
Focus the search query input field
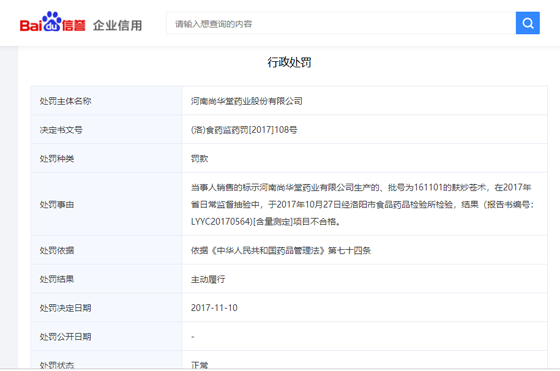pos(341,24)
